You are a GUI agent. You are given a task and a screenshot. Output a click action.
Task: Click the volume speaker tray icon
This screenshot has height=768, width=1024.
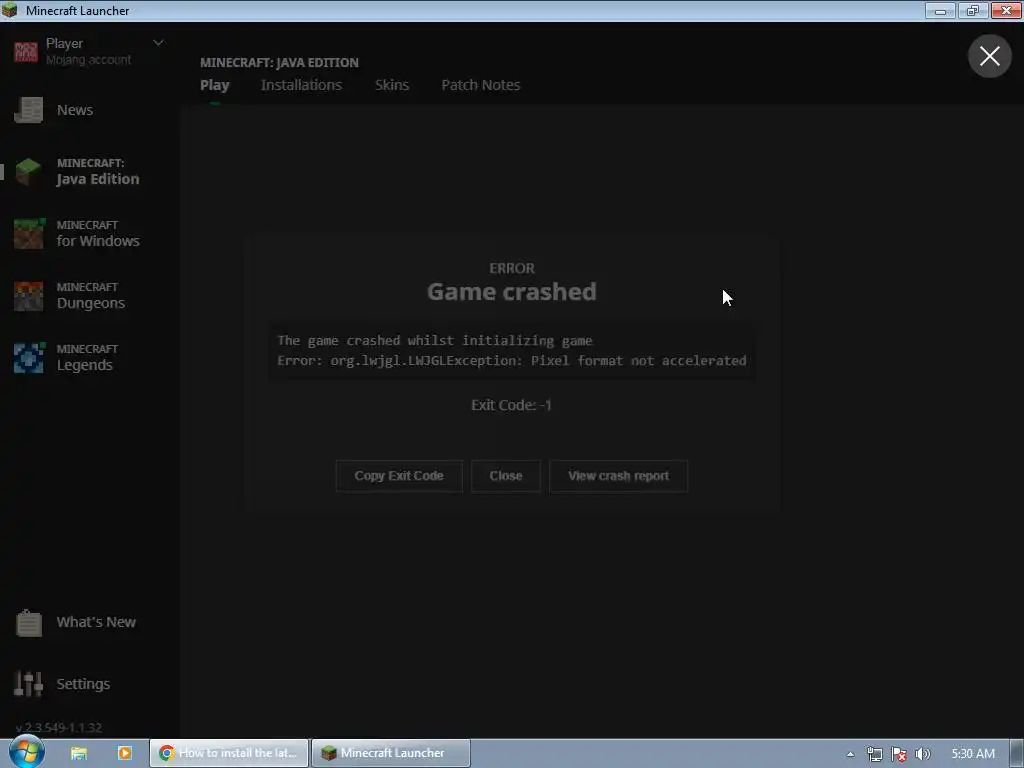pos(922,754)
